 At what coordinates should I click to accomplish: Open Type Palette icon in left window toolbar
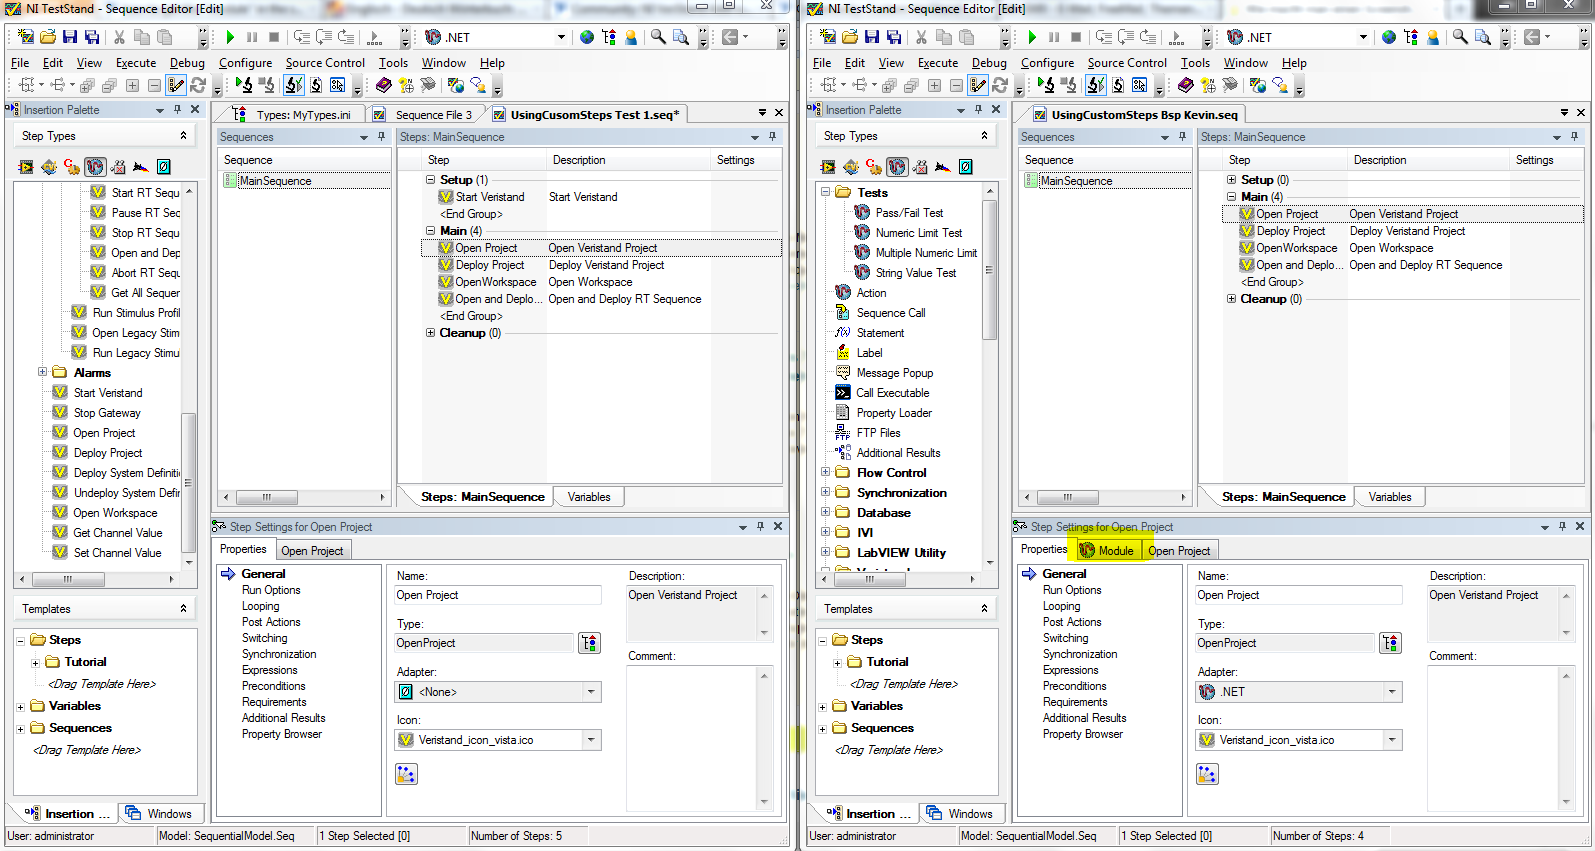click(x=609, y=37)
